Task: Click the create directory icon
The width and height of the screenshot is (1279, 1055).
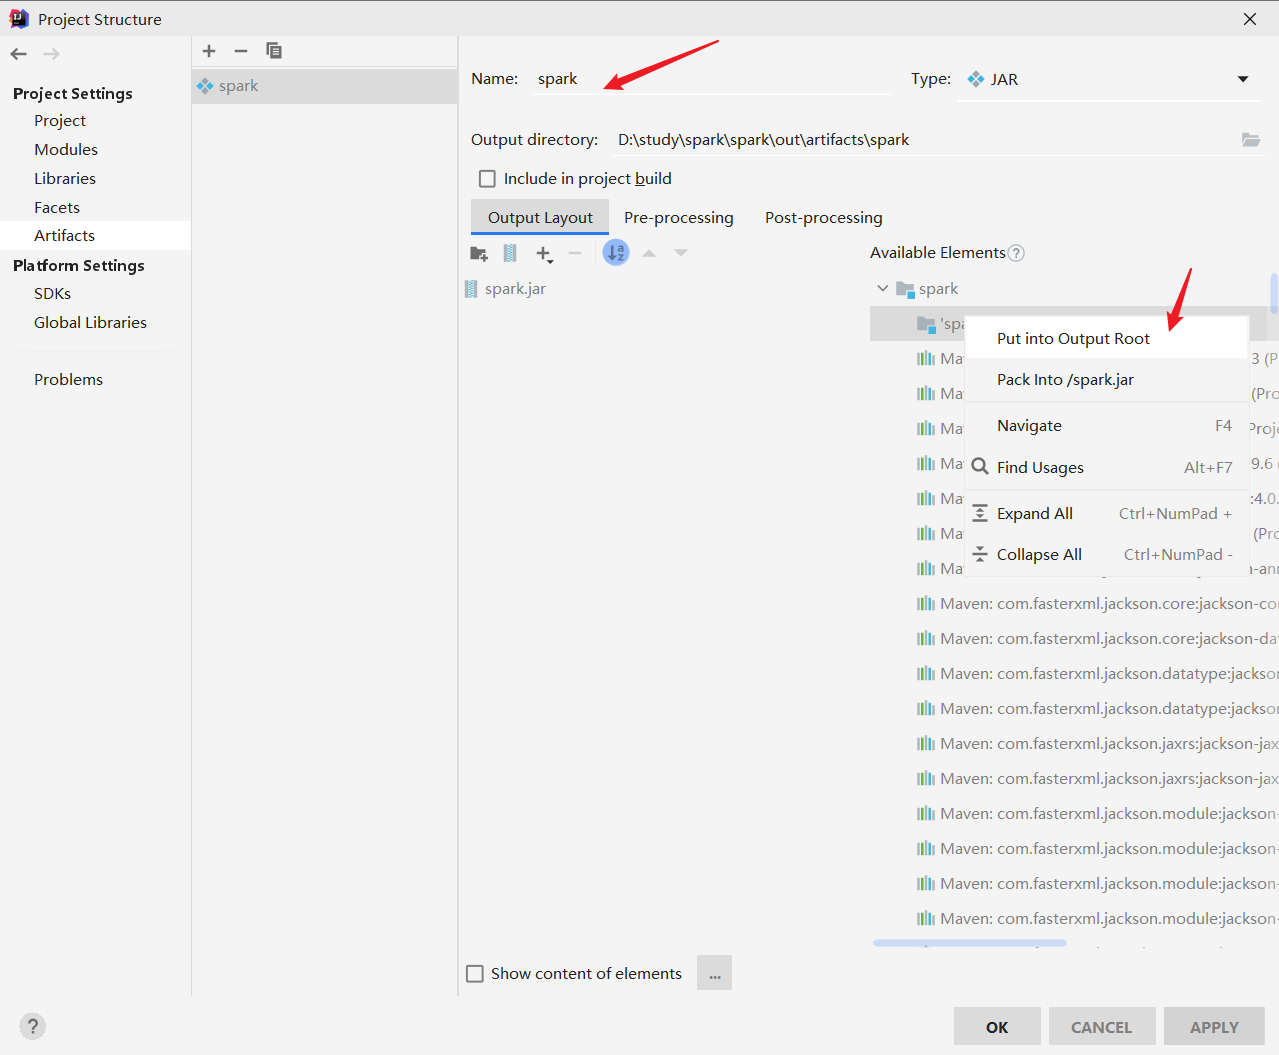Action: point(479,254)
